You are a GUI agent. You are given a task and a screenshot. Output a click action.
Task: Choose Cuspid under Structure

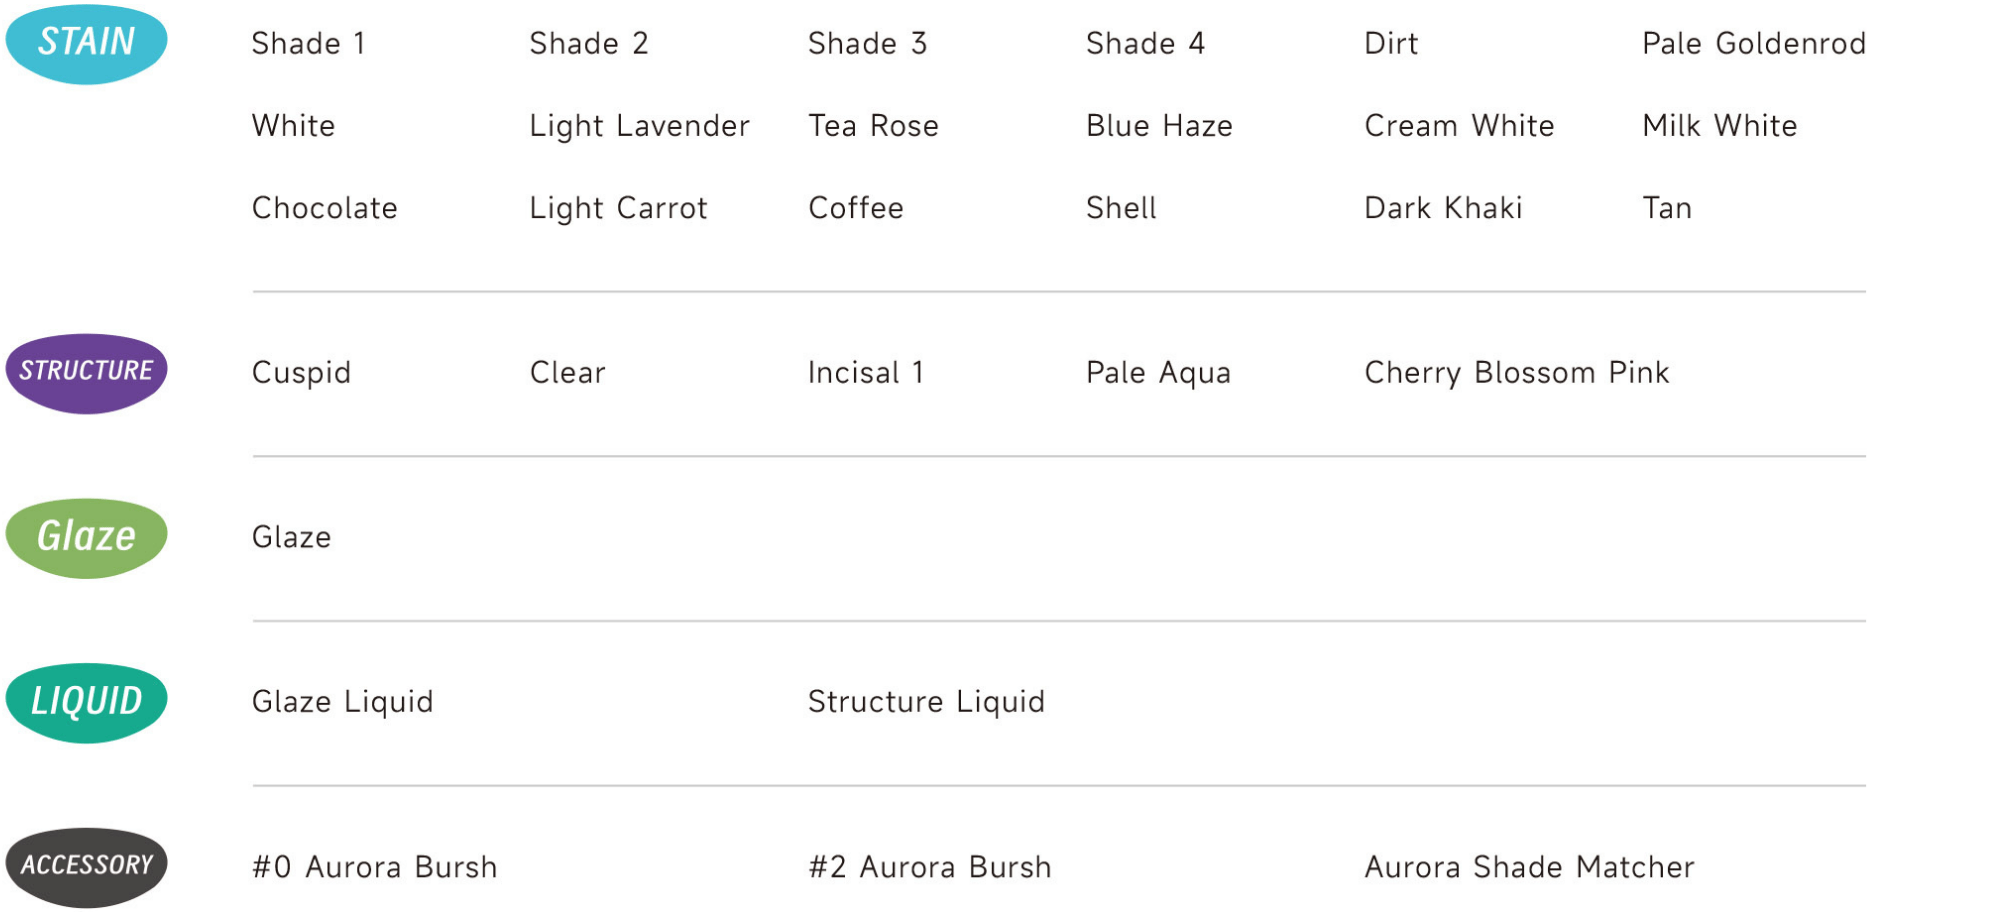tap(302, 374)
